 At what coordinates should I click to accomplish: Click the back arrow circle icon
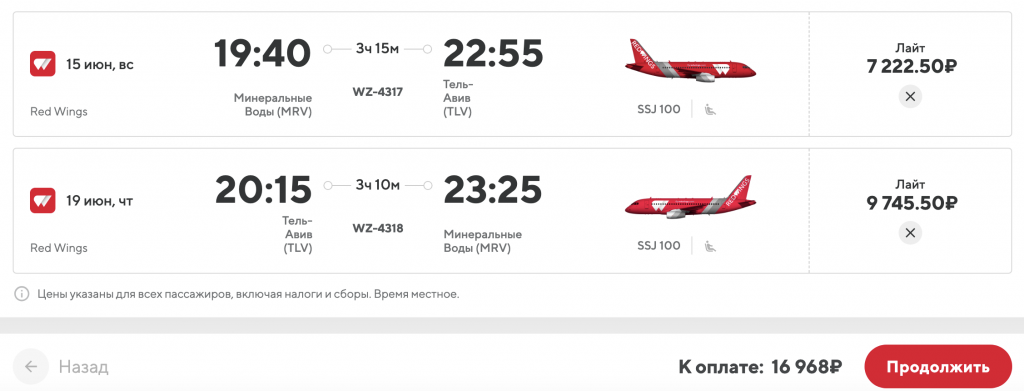31,367
